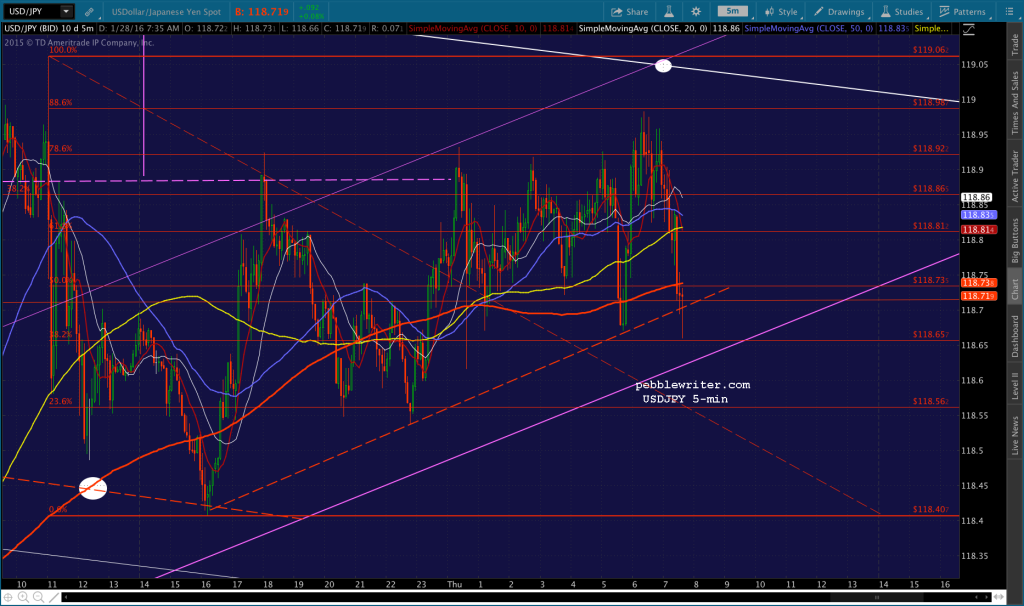The image size is (1024, 606).
Task: Click the R: 0.071 range value
Action: tap(387, 29)
